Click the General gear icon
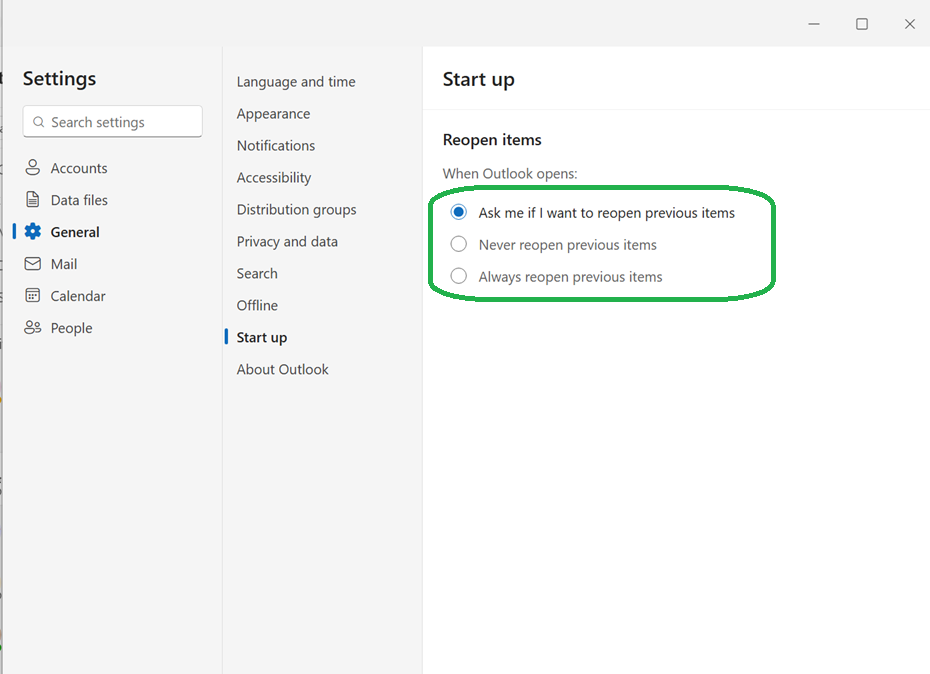The image size is (930, 674). tap(33, 231)
